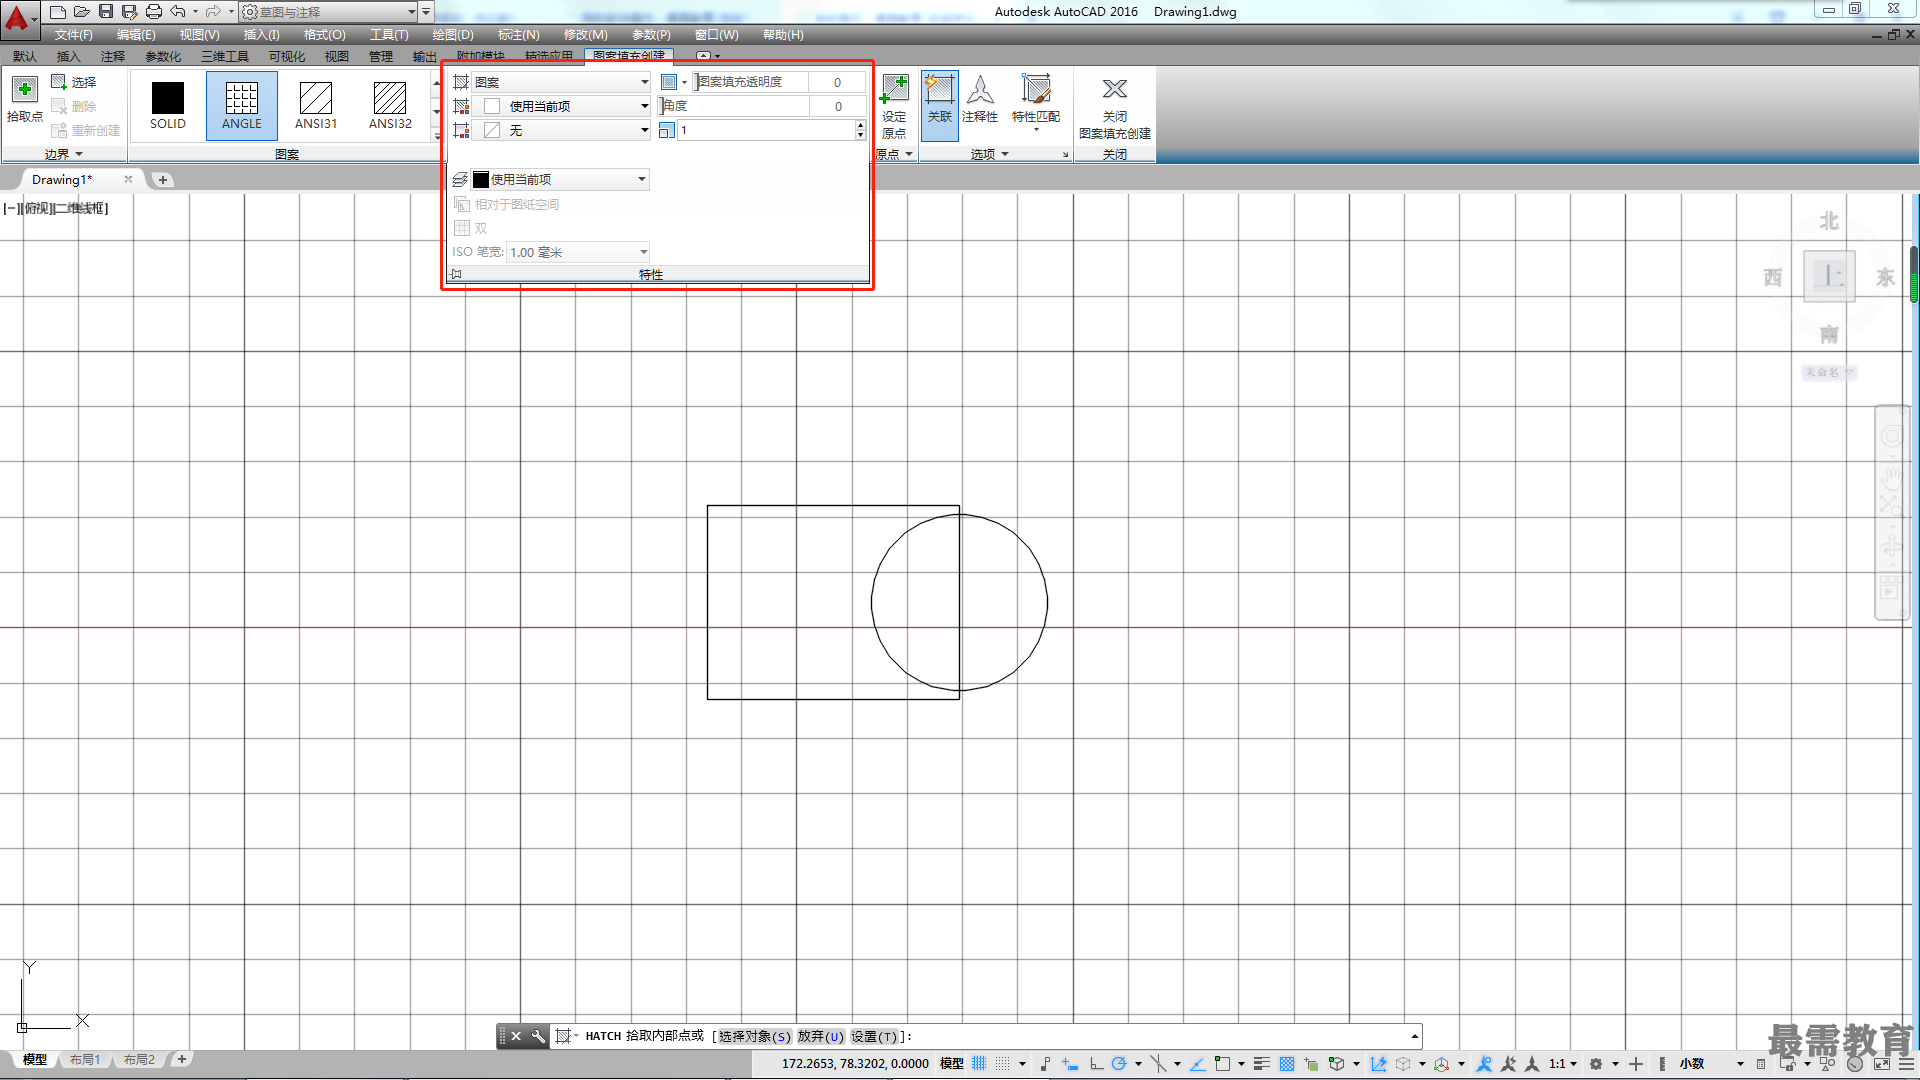Switch to the 布局1 layout tab
Screen dimensions: 1920x1080
(85, 1059)
